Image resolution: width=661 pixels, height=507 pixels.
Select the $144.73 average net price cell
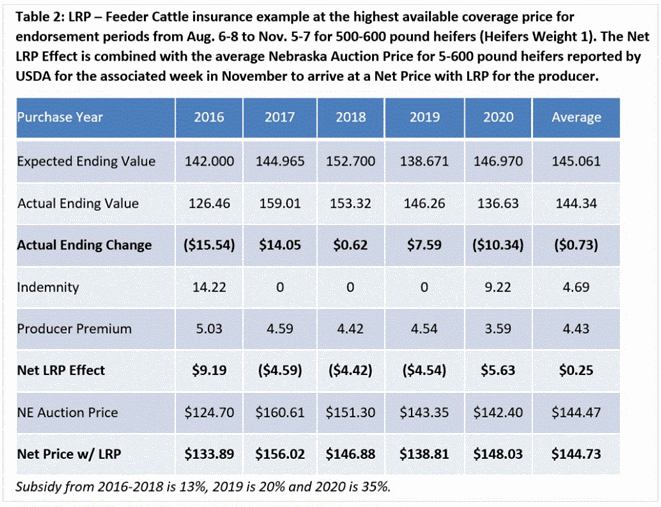pos(576,455)
